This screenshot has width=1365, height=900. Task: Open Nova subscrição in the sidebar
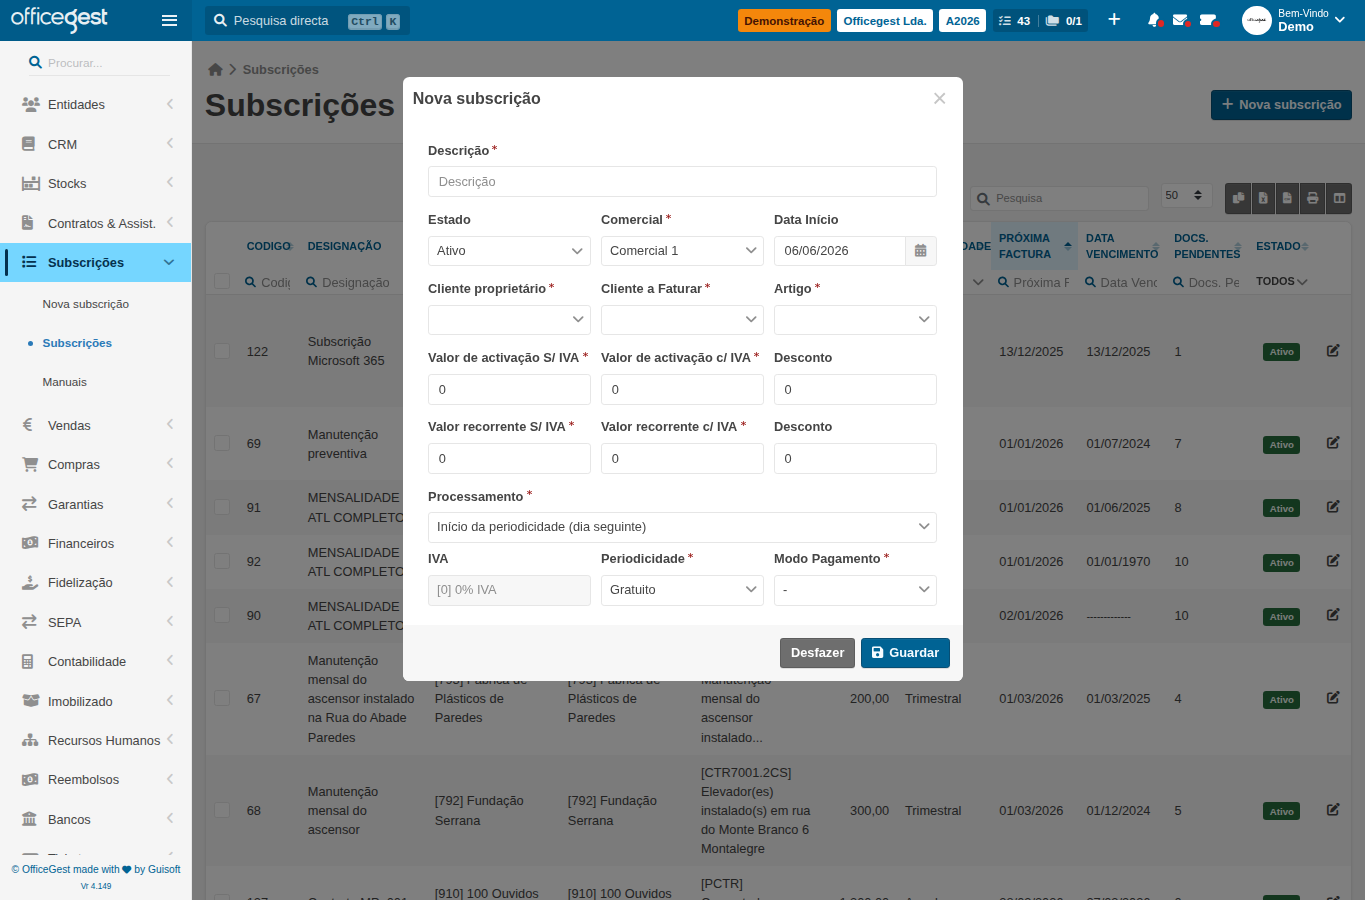(x=86, y=304)
